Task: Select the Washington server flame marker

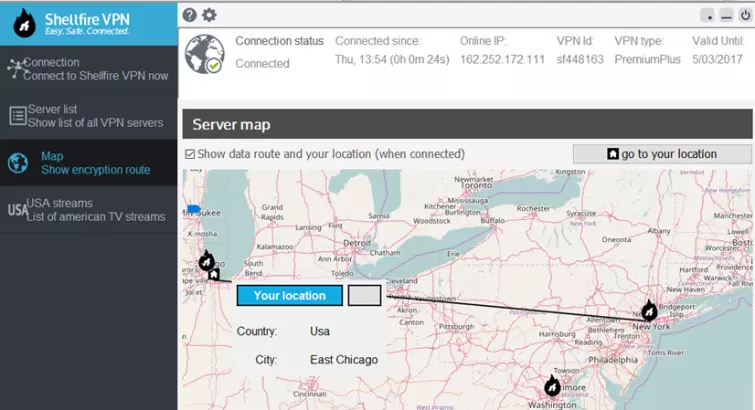Action: (552, 385)
